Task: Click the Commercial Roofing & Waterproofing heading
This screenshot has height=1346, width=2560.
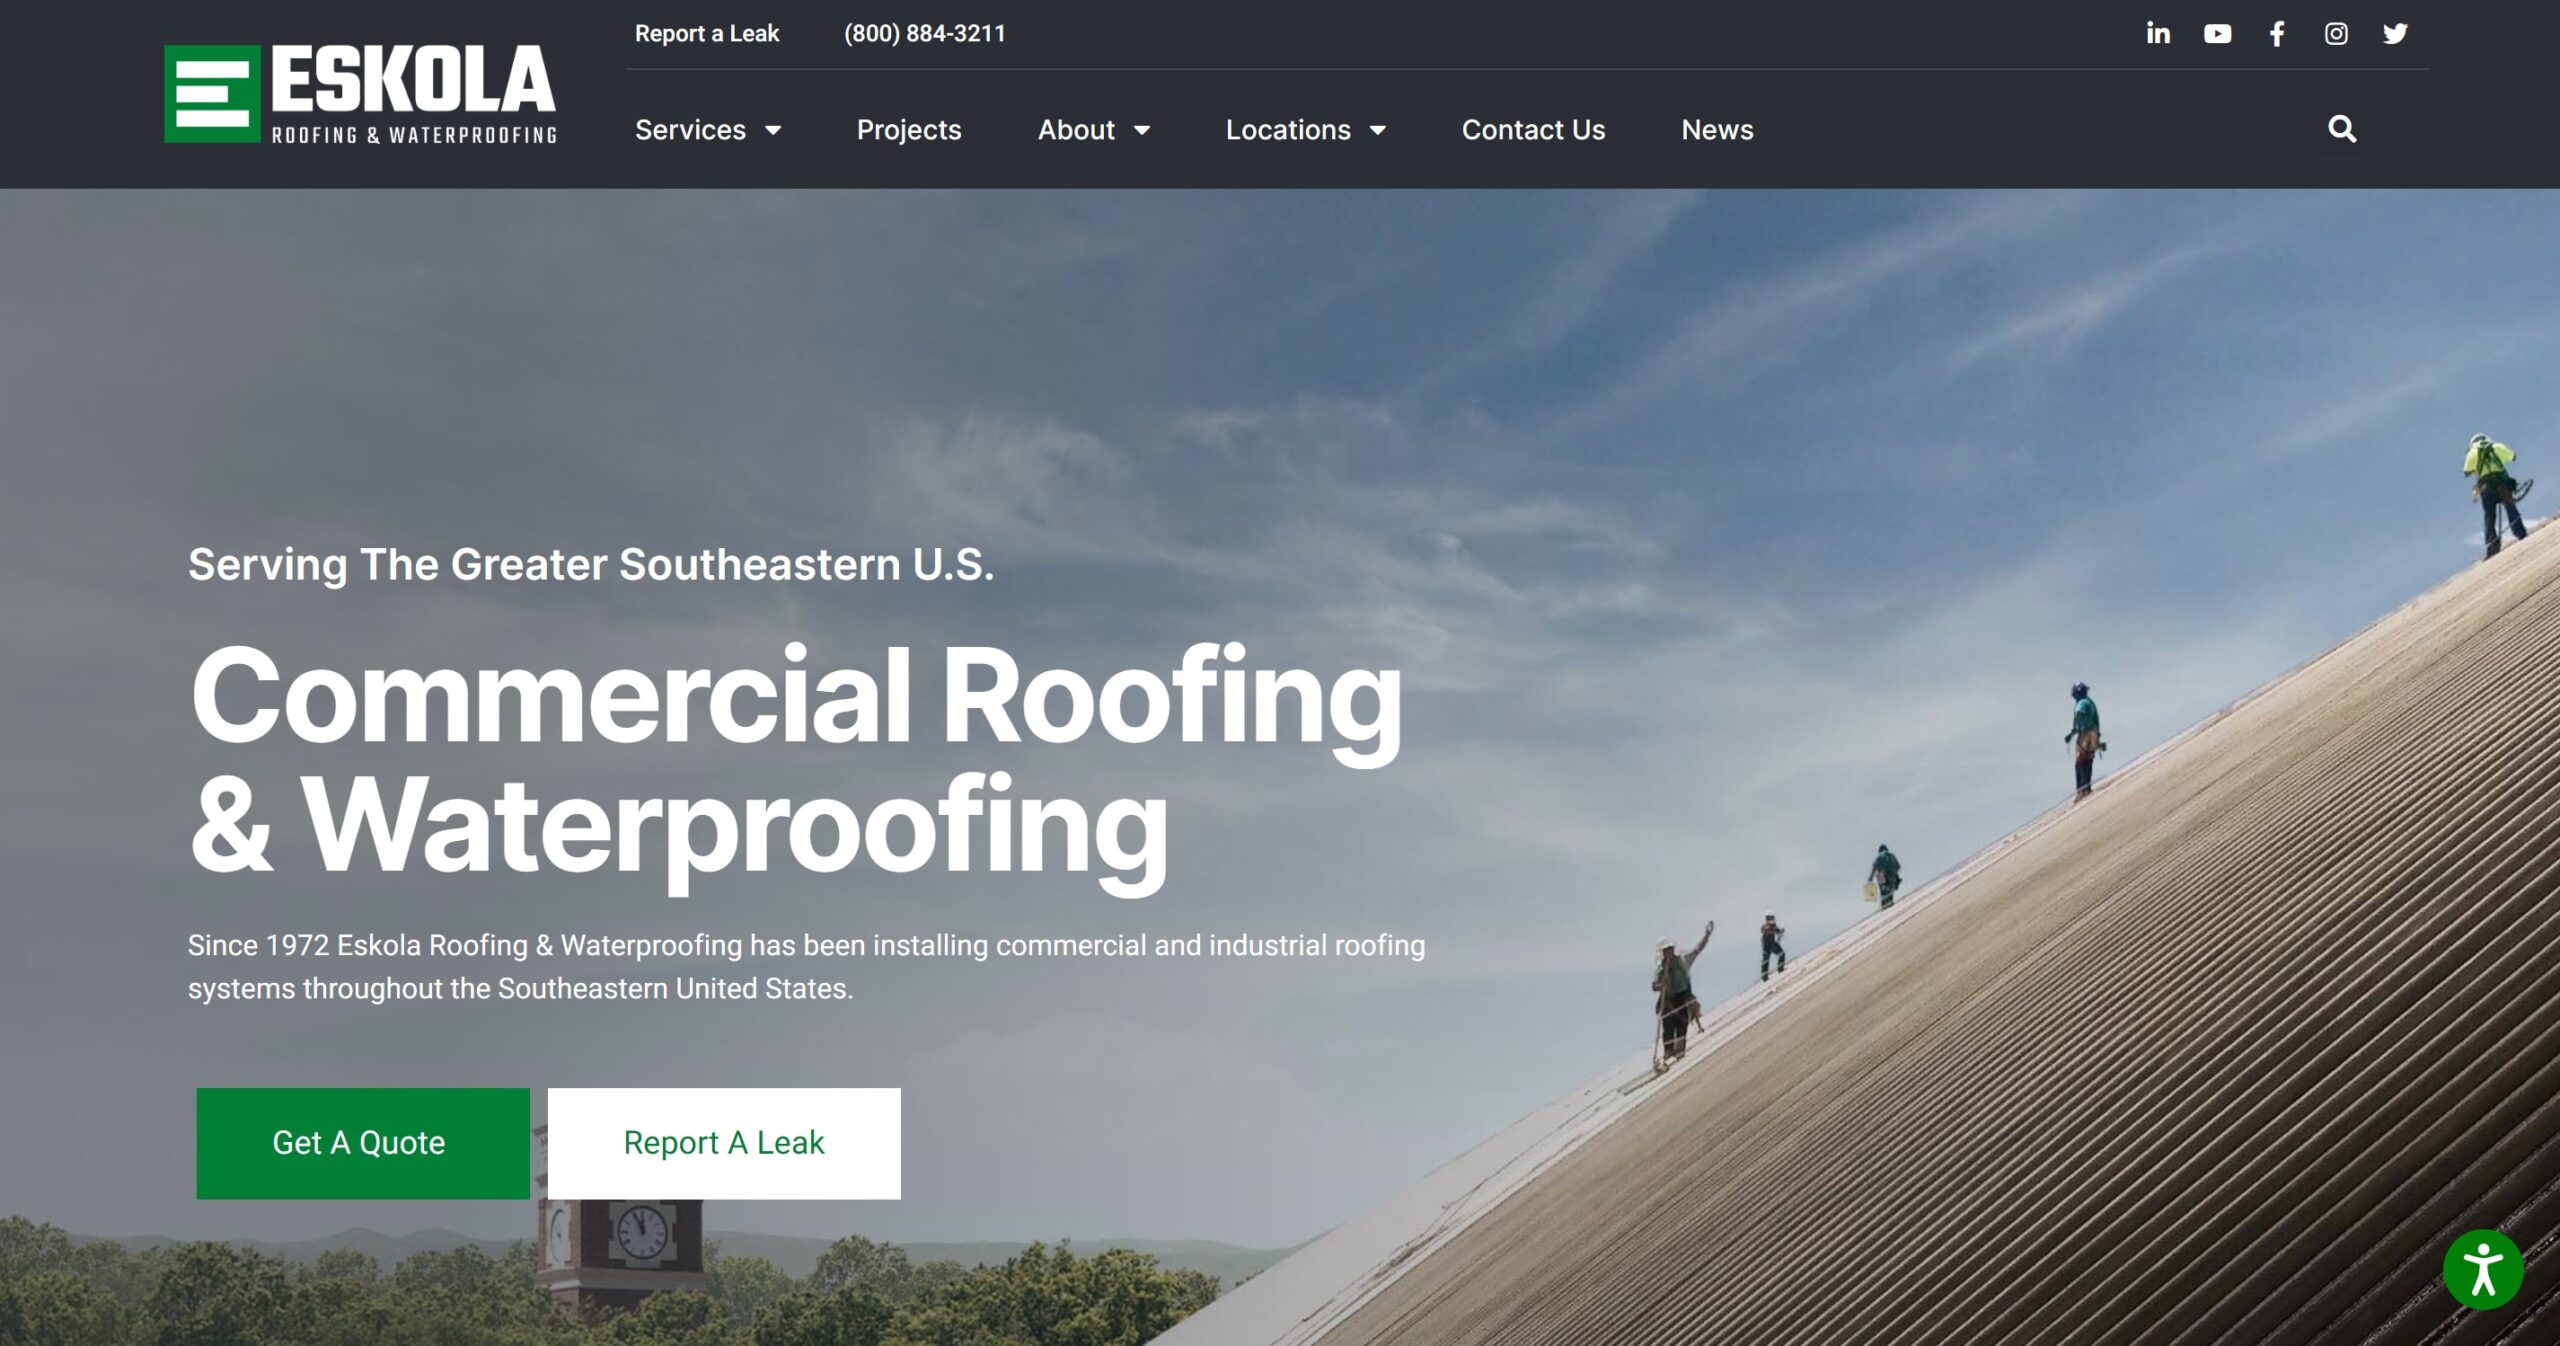Action: click(x=795, y=760)
